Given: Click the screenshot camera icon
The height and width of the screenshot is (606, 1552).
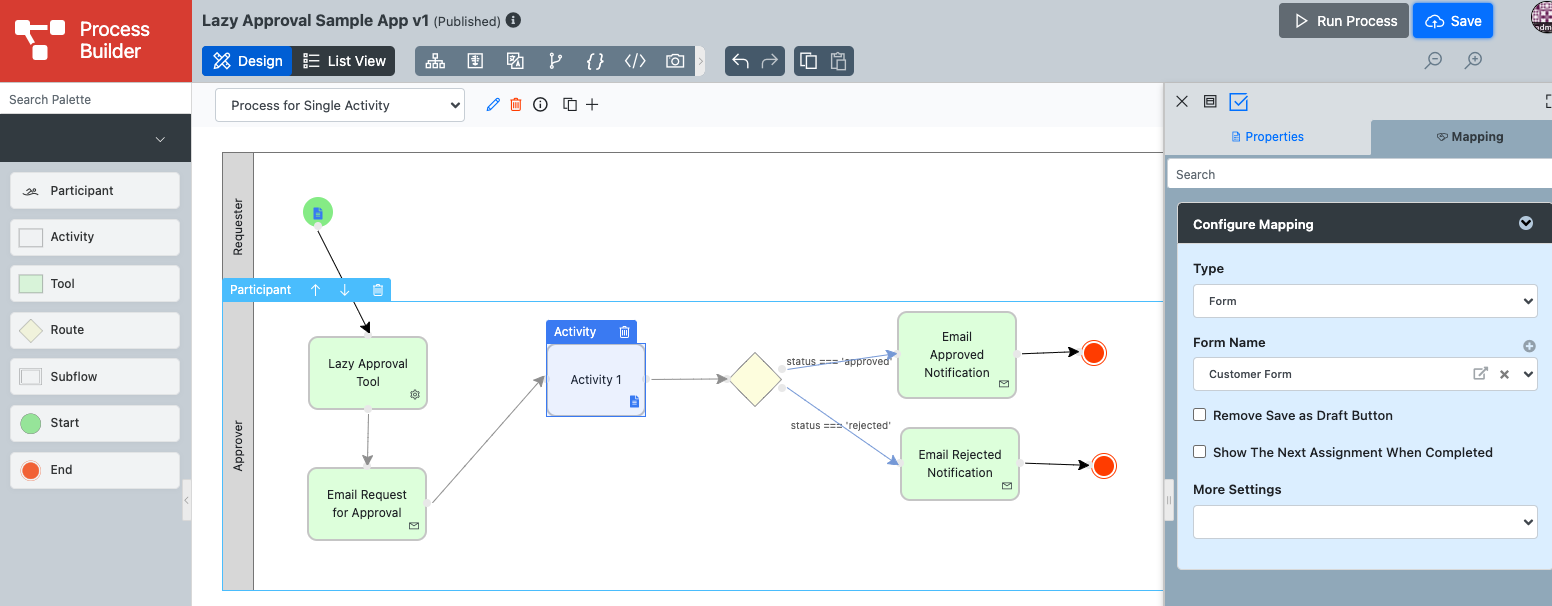Looking at the screenshot, I should tap(675, 61).
